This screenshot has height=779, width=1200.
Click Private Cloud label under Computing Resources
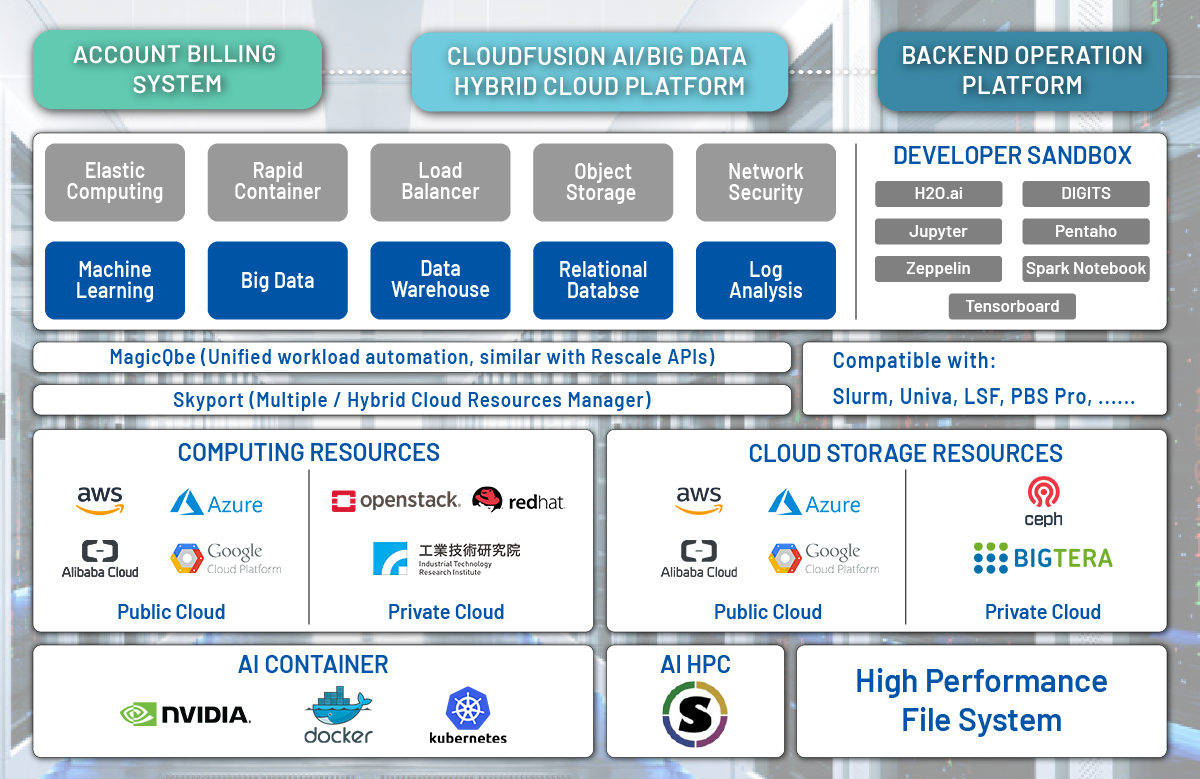(x=446, y=612)
